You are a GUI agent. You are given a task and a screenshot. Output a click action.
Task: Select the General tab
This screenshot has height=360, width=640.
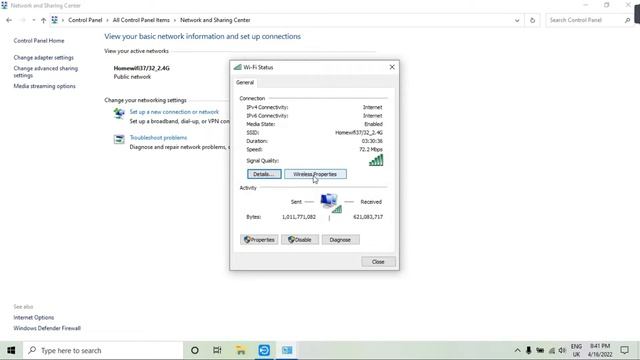[245, 82]
